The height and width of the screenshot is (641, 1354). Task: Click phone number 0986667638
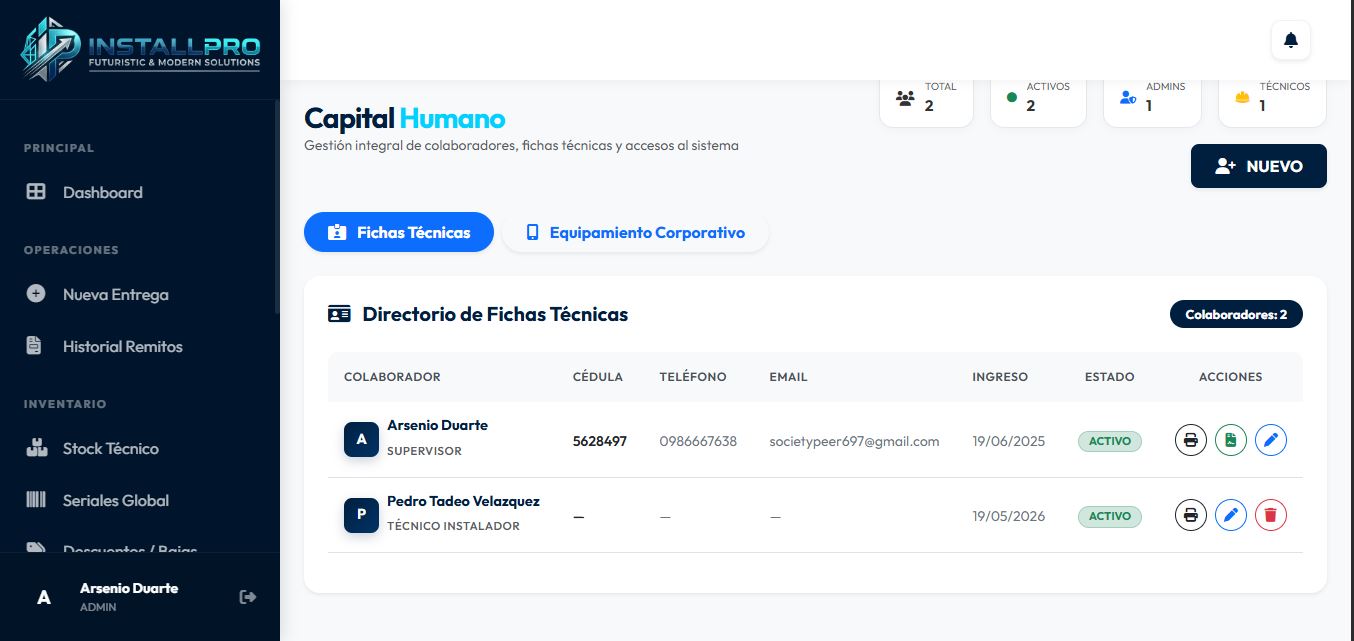point(698,441)
